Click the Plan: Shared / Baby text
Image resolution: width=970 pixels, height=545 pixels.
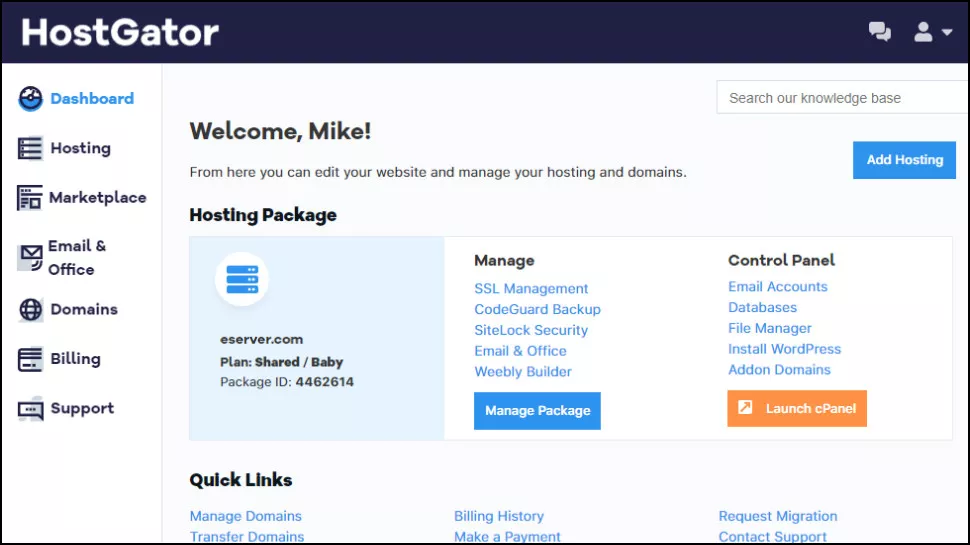[x=281, y=362]
